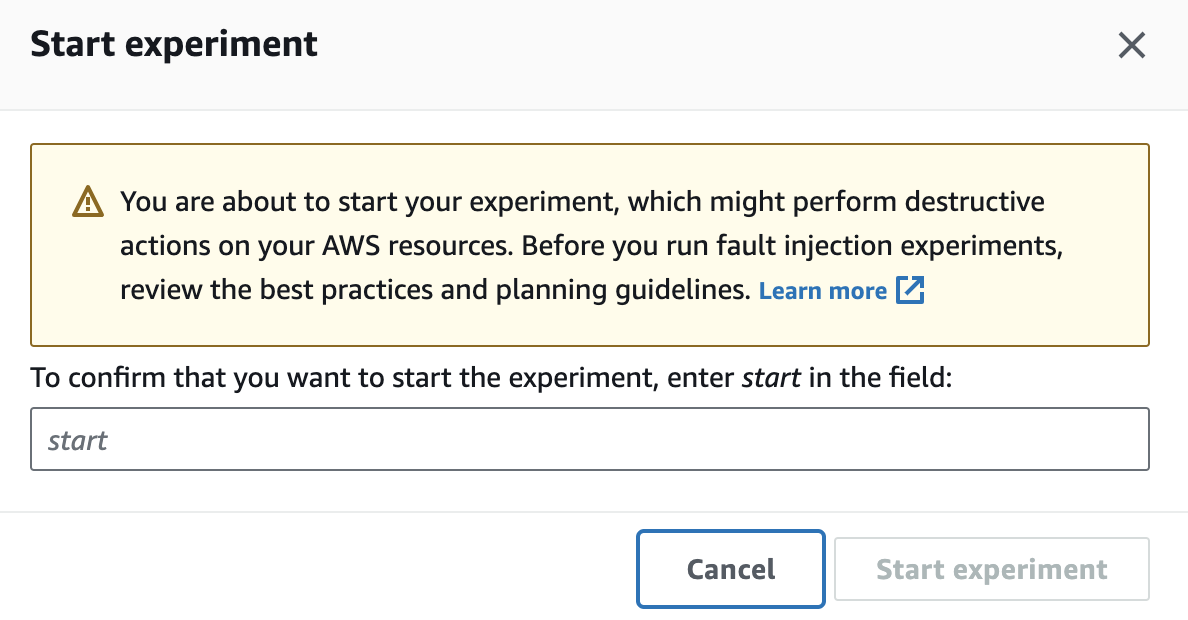Click the start placeholder text inside field

click(x=78, y=440)
